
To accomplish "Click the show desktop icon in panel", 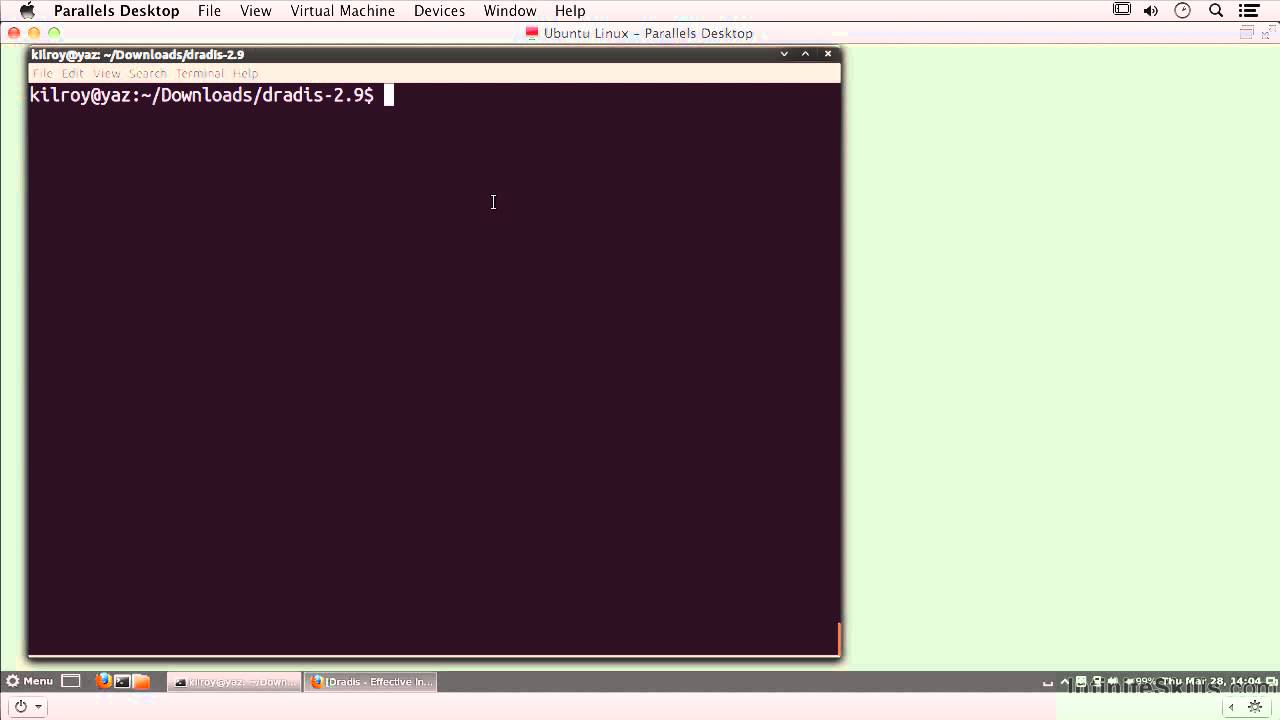I will tap(71, 681).
